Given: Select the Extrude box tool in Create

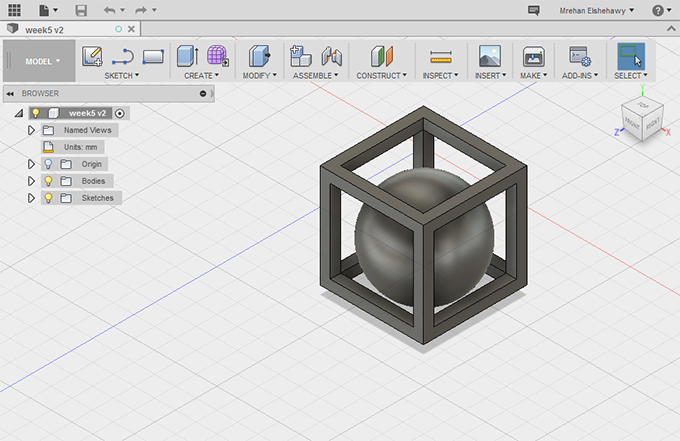Looking at the screenshot, I should pyautogui.click(x=187, y=57).
